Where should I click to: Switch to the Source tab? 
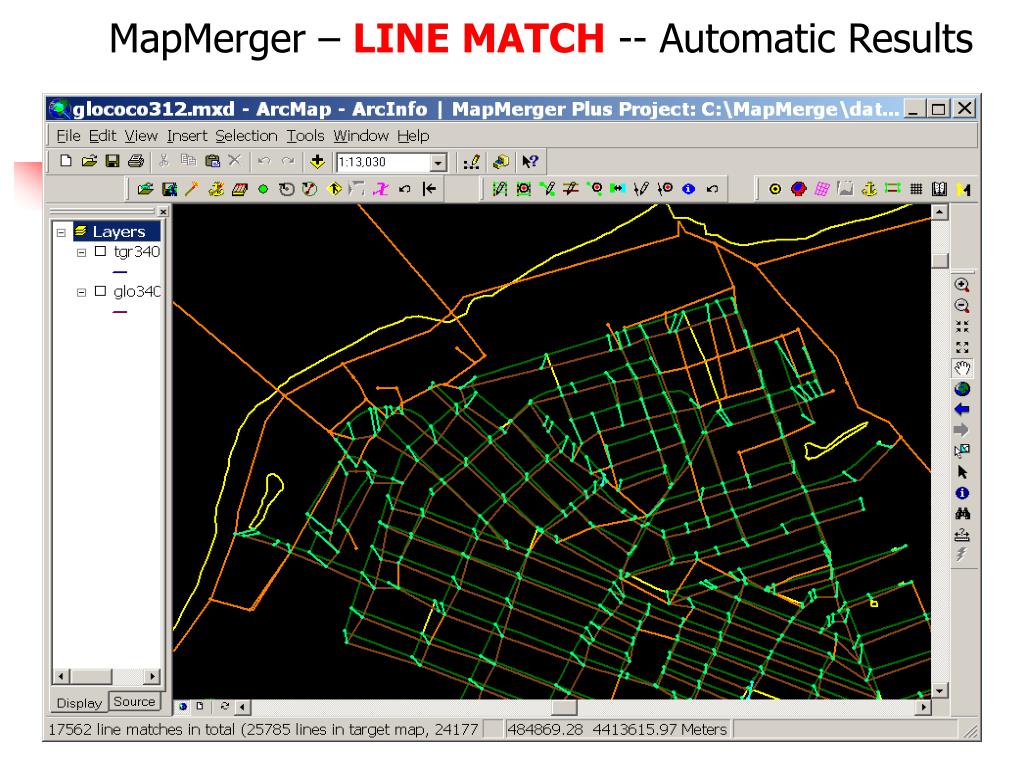coord(134,701)
